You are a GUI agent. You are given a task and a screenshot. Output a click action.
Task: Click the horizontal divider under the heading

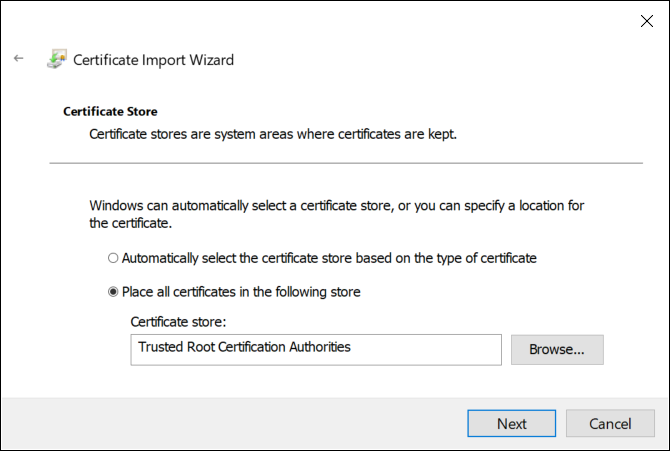tap(345, 162)
